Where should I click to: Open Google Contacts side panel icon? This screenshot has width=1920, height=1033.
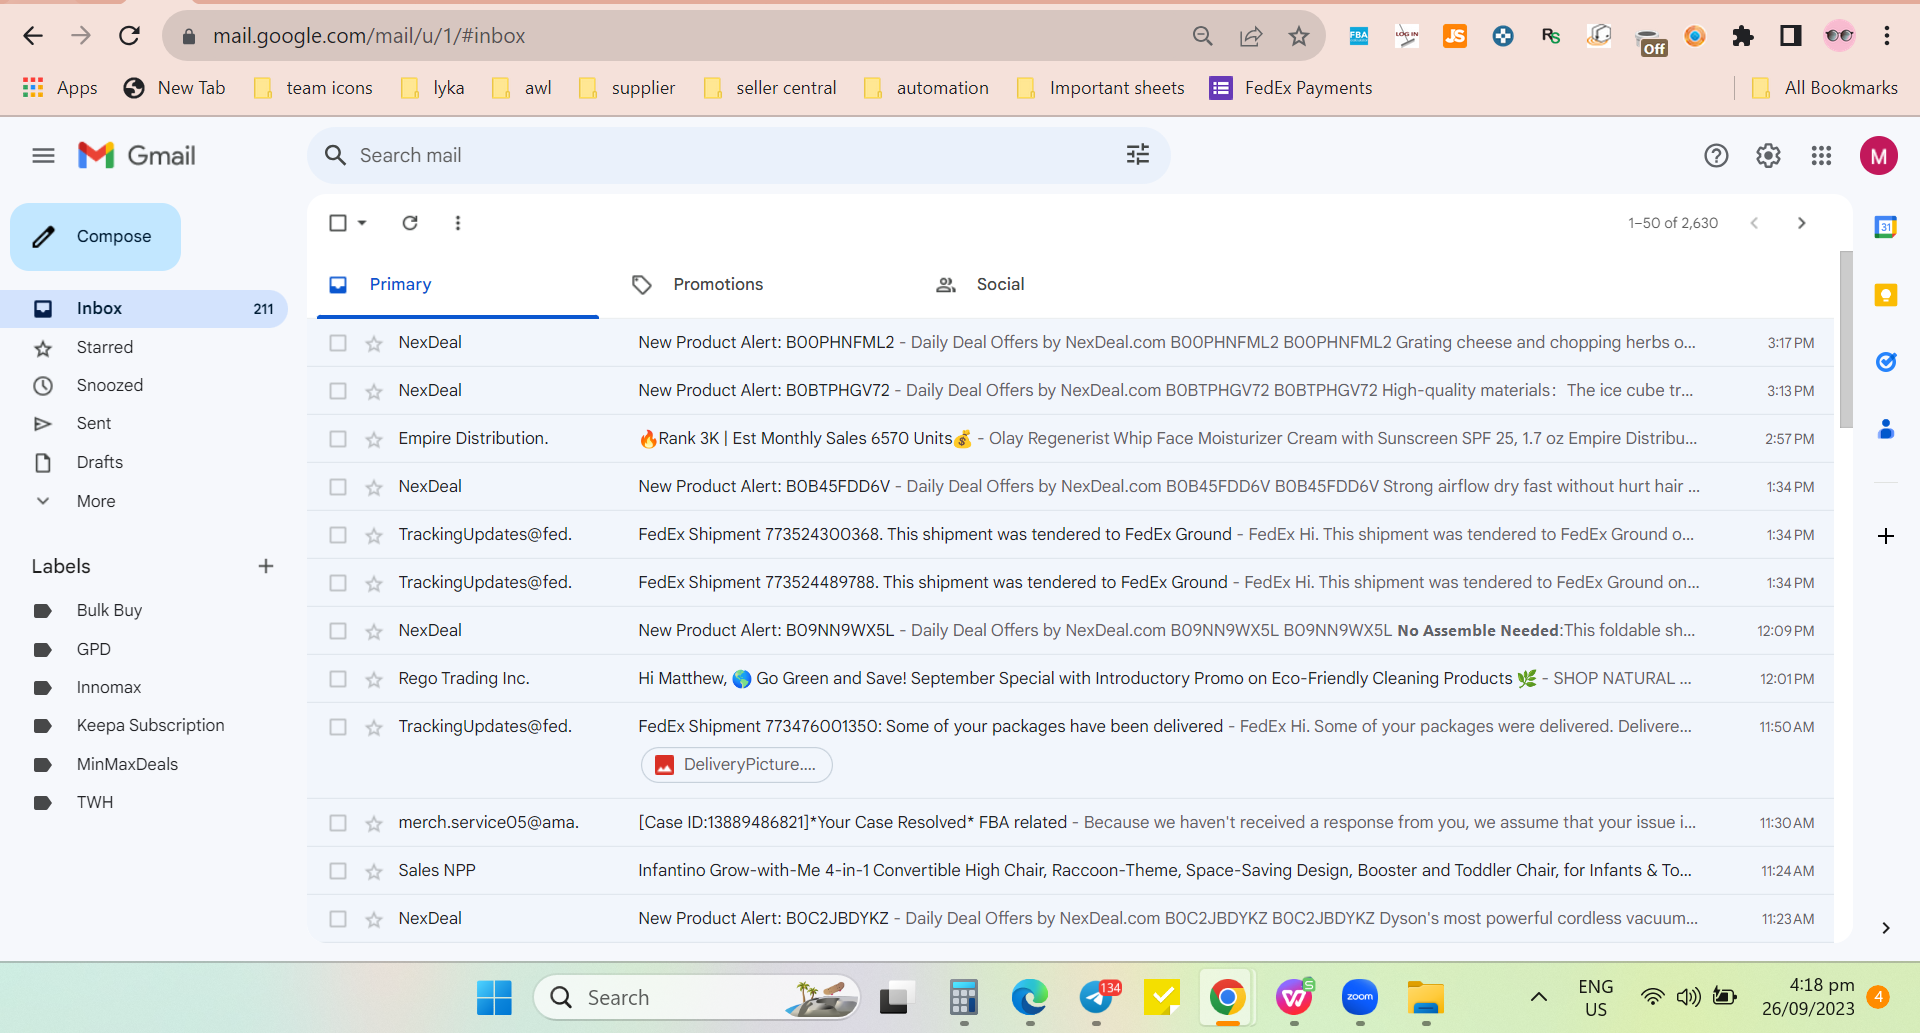(x=1886, y=430)
